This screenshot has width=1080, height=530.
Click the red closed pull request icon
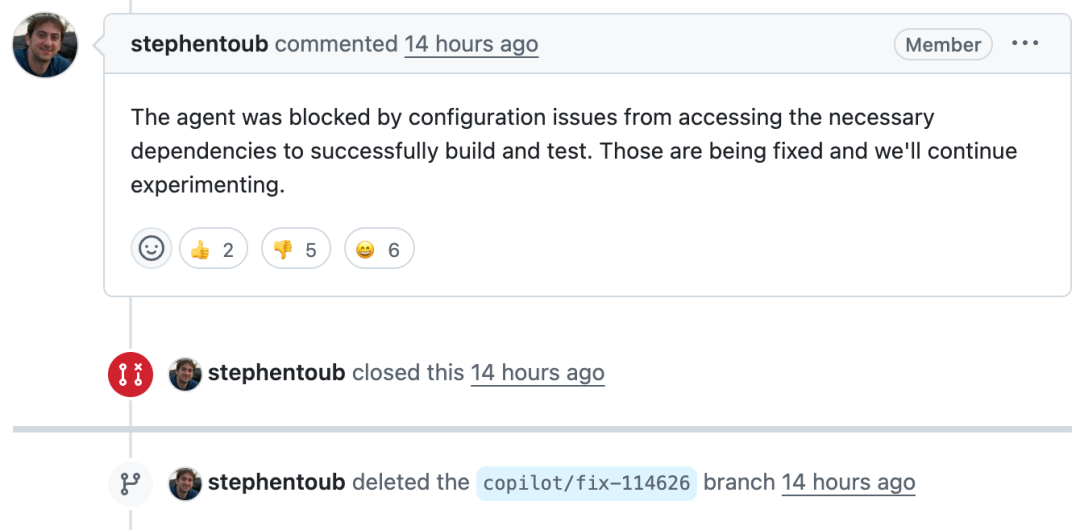(130, 374)
